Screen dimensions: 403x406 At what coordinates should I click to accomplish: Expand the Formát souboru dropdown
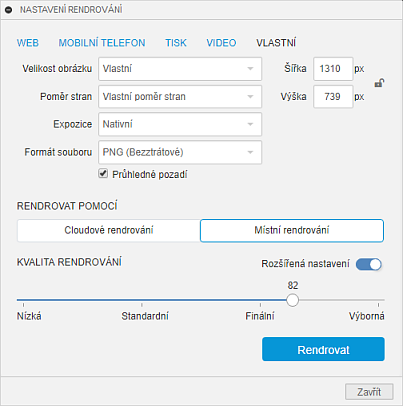[180, 152]
